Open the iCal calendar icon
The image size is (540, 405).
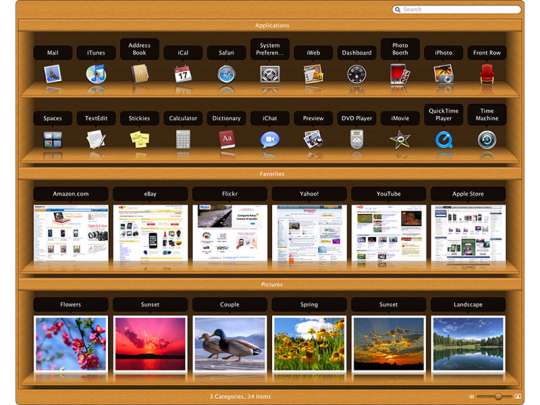point(183,74)
